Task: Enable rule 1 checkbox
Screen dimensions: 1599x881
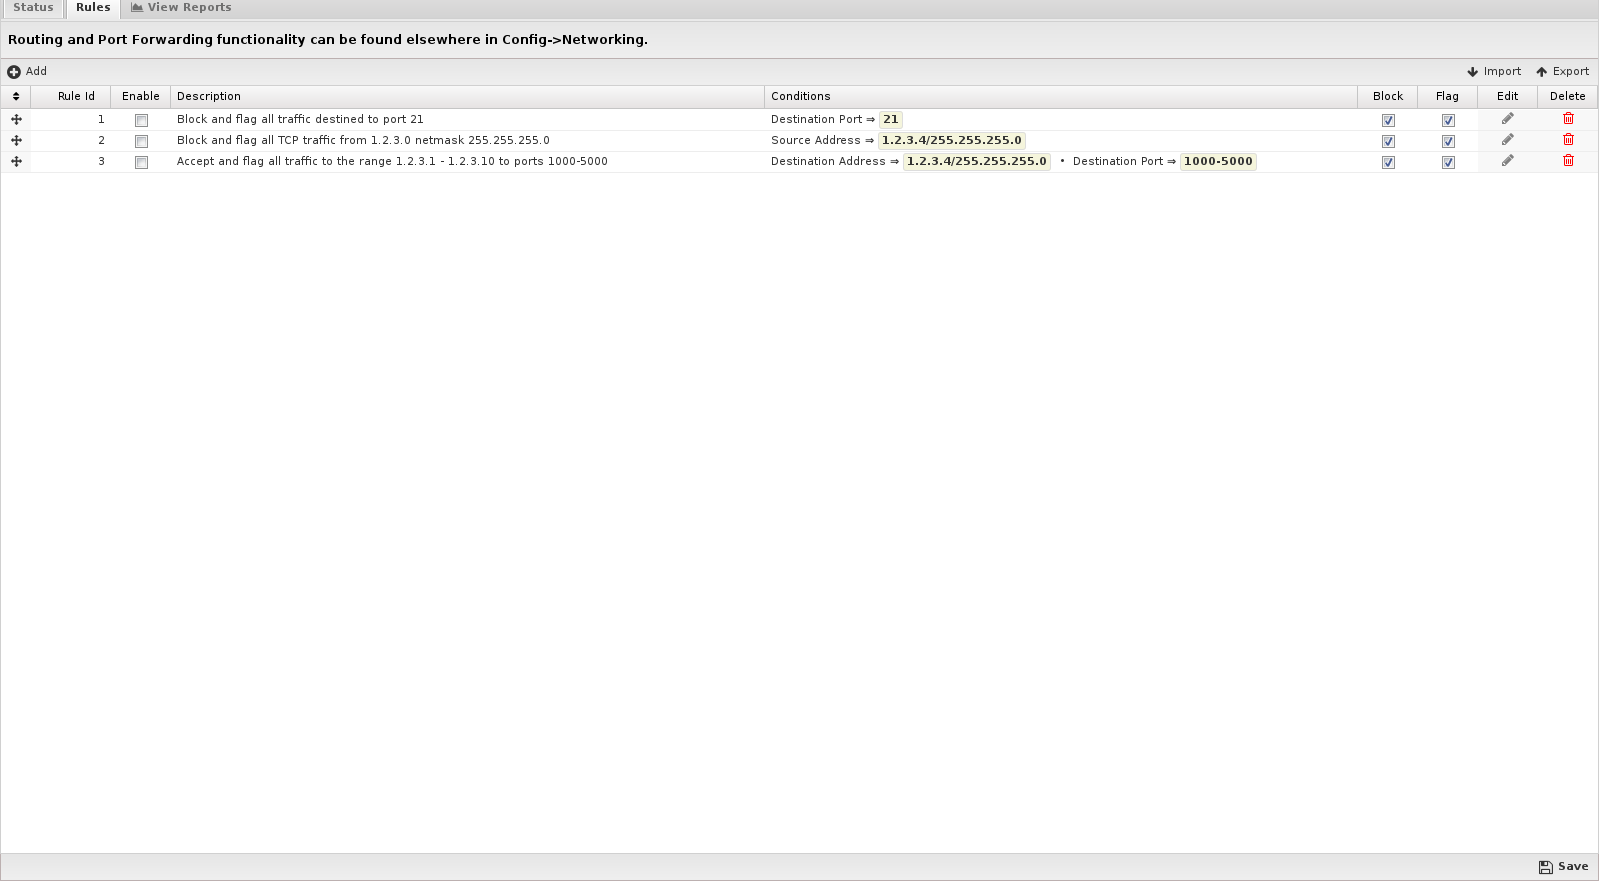Action: 141,120
